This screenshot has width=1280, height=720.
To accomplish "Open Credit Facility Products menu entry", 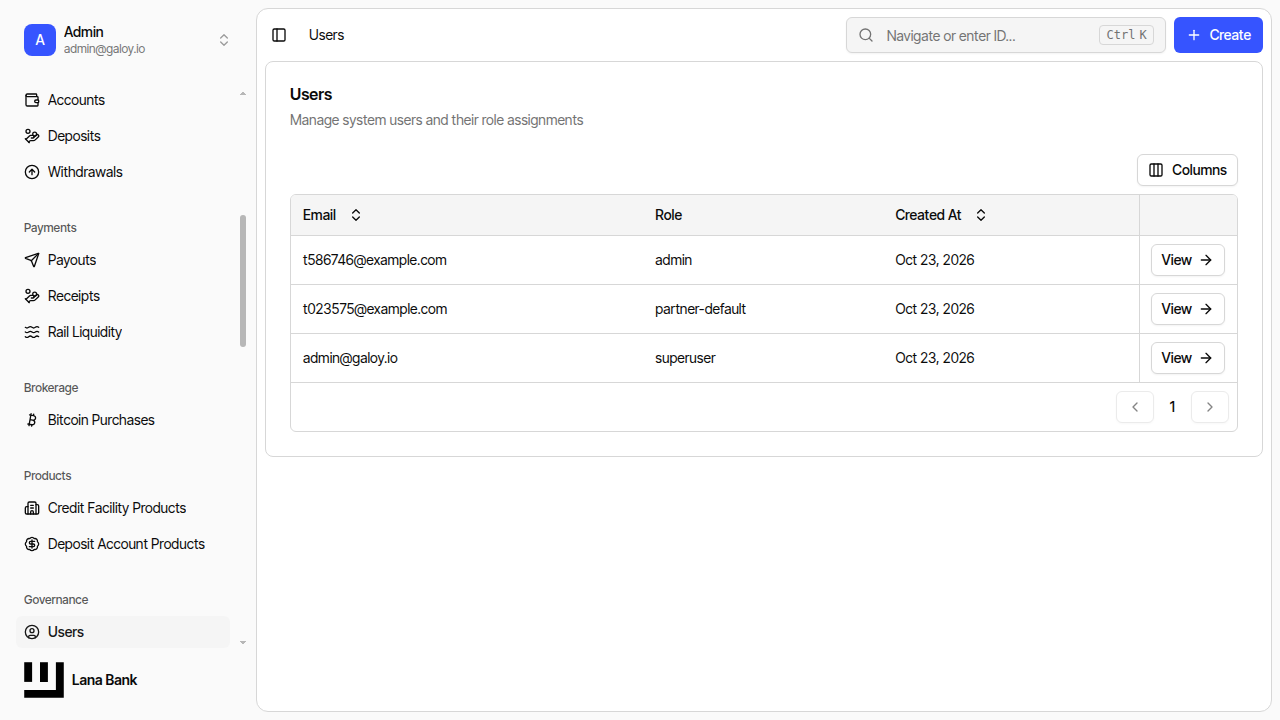I will point(123,508).
